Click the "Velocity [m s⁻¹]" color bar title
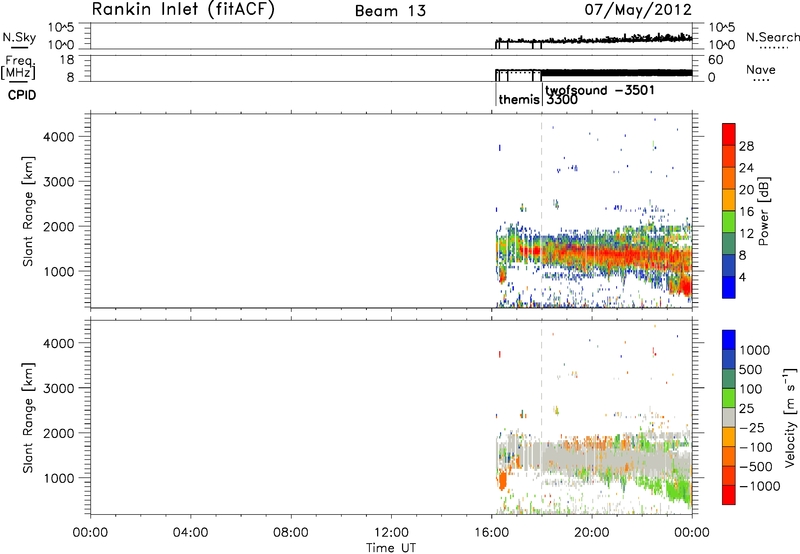 [790, 417]
